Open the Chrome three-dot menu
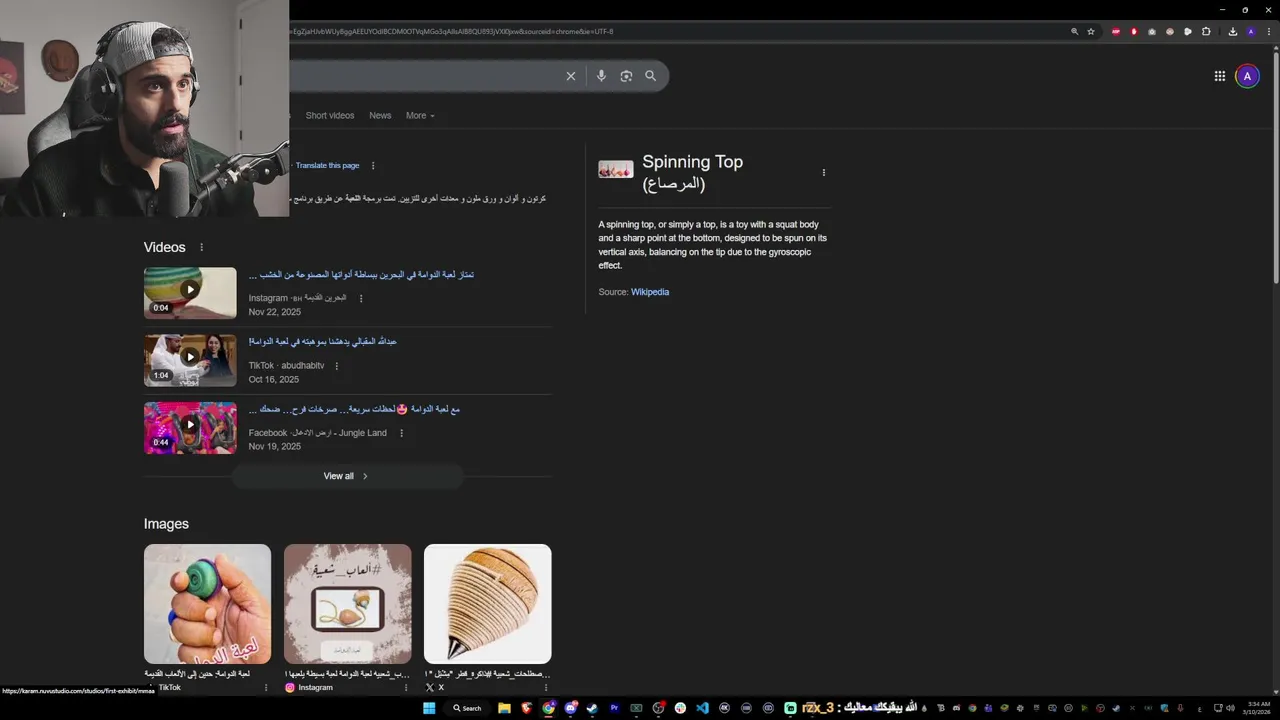Image resolution: width=1280 pixels, height=720 pixels. pyautogui.click(x=1269, y=31)
